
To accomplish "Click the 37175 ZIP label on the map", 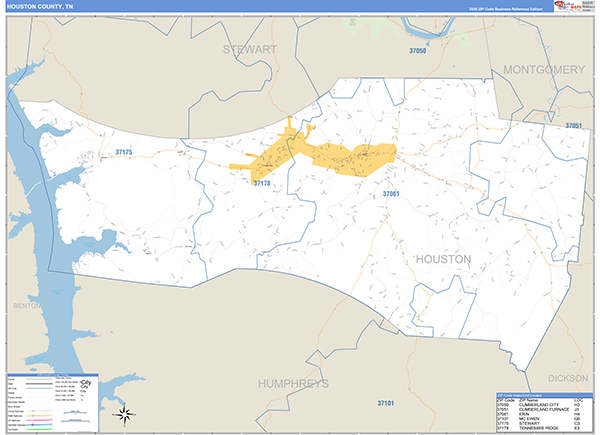I will point(124,152).
